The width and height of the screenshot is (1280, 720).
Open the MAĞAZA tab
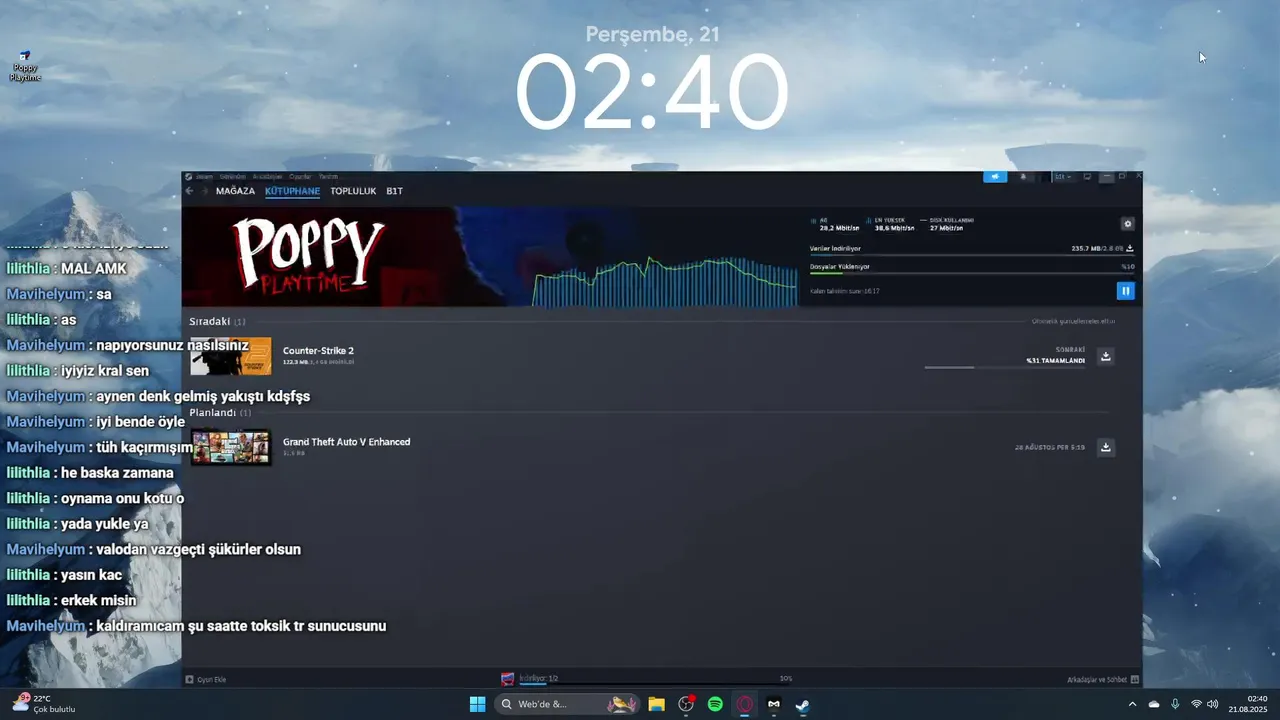235,191
